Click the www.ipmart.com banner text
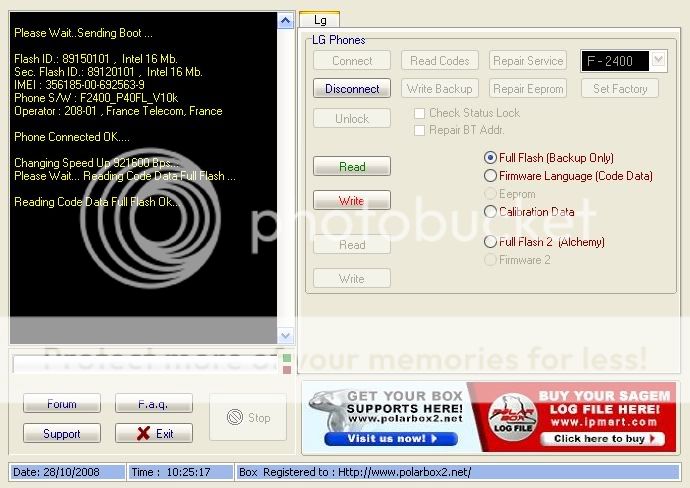This screenshot has height=488, width=690. (x=604, y=422)
